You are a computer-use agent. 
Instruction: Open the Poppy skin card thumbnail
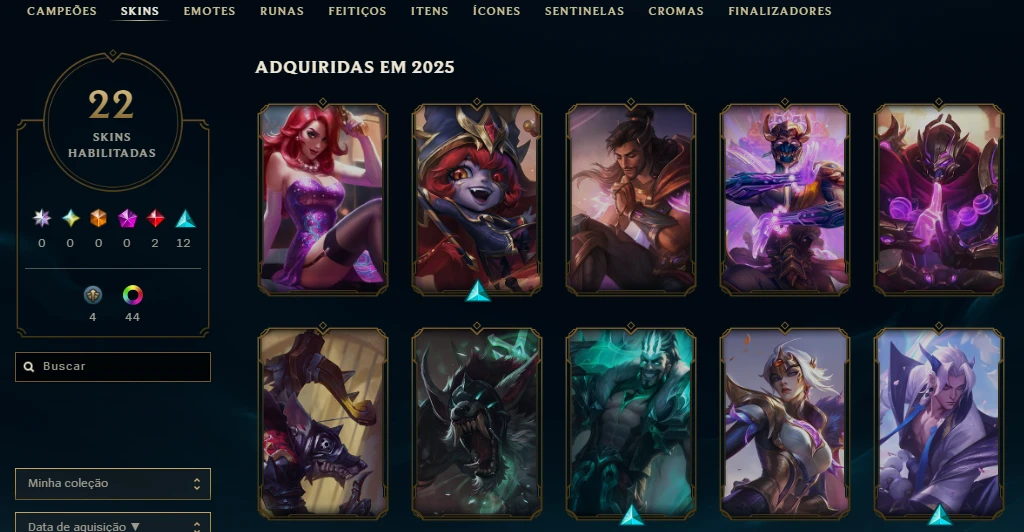477,199
